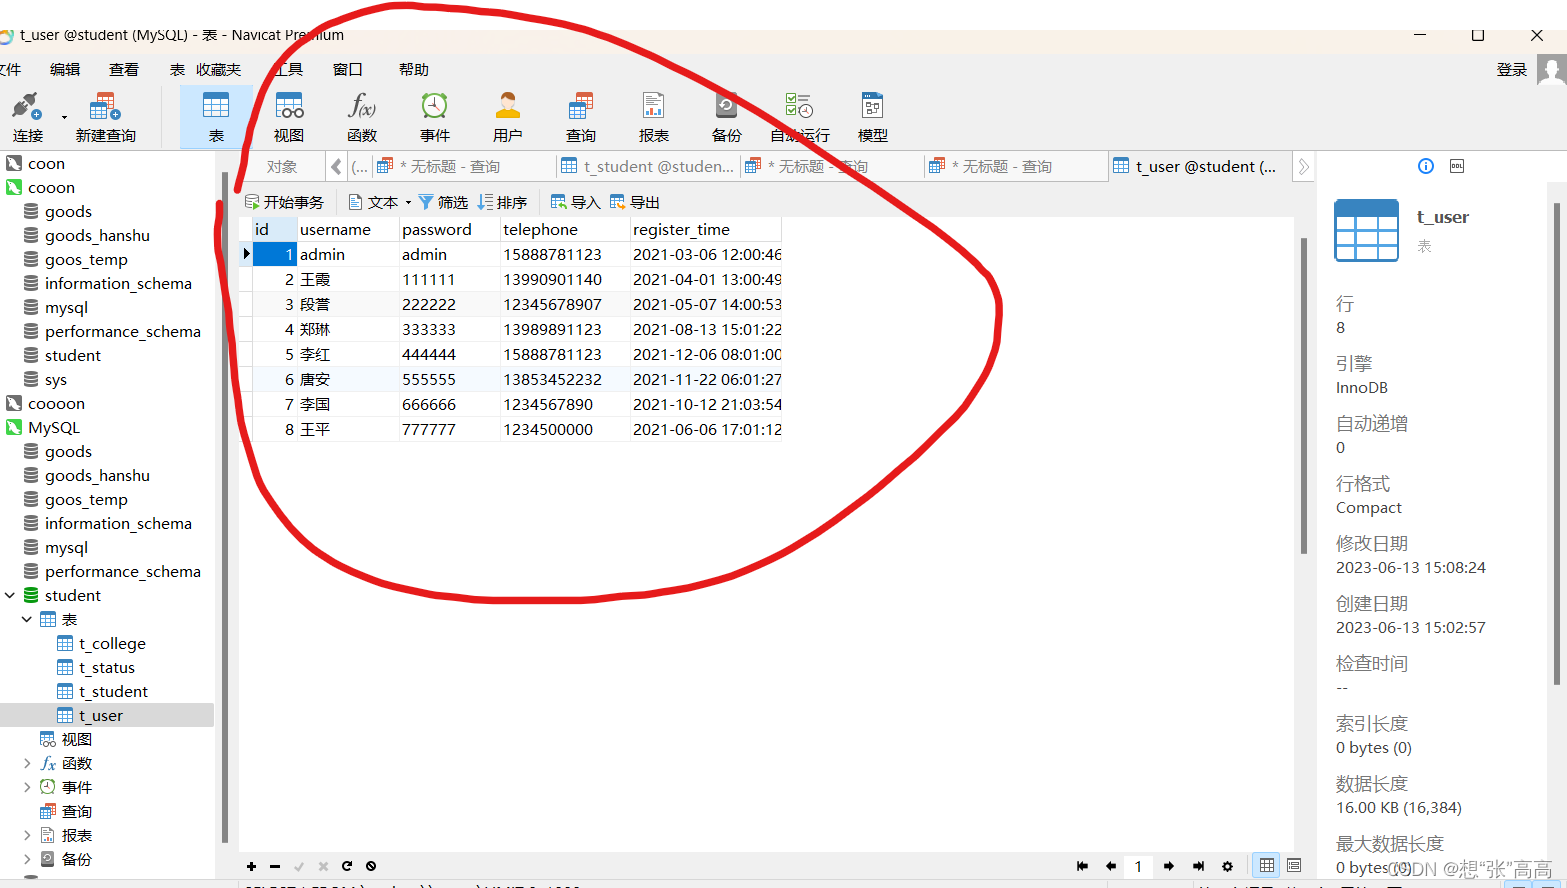
Task: Open the record limit settings gear
Action: 1227,866
